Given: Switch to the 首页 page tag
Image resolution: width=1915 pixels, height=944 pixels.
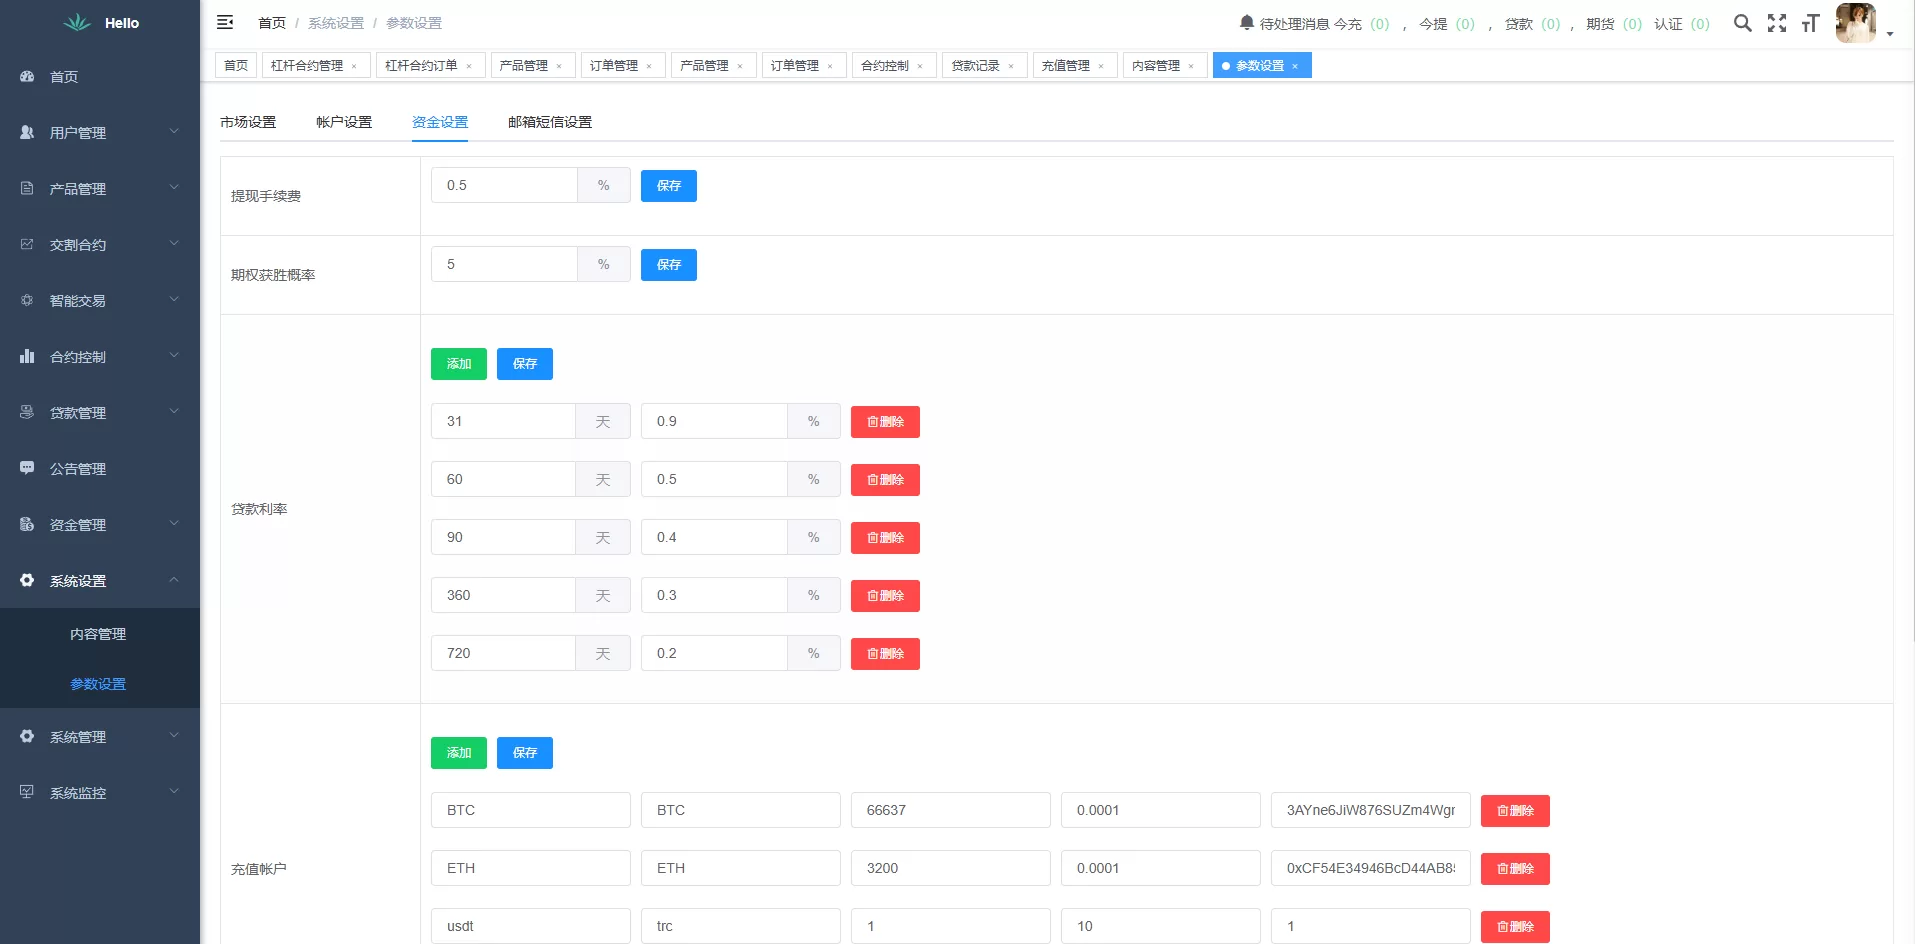Looking at the screenshot, I should pyautogui.click(x=236, y=65).
